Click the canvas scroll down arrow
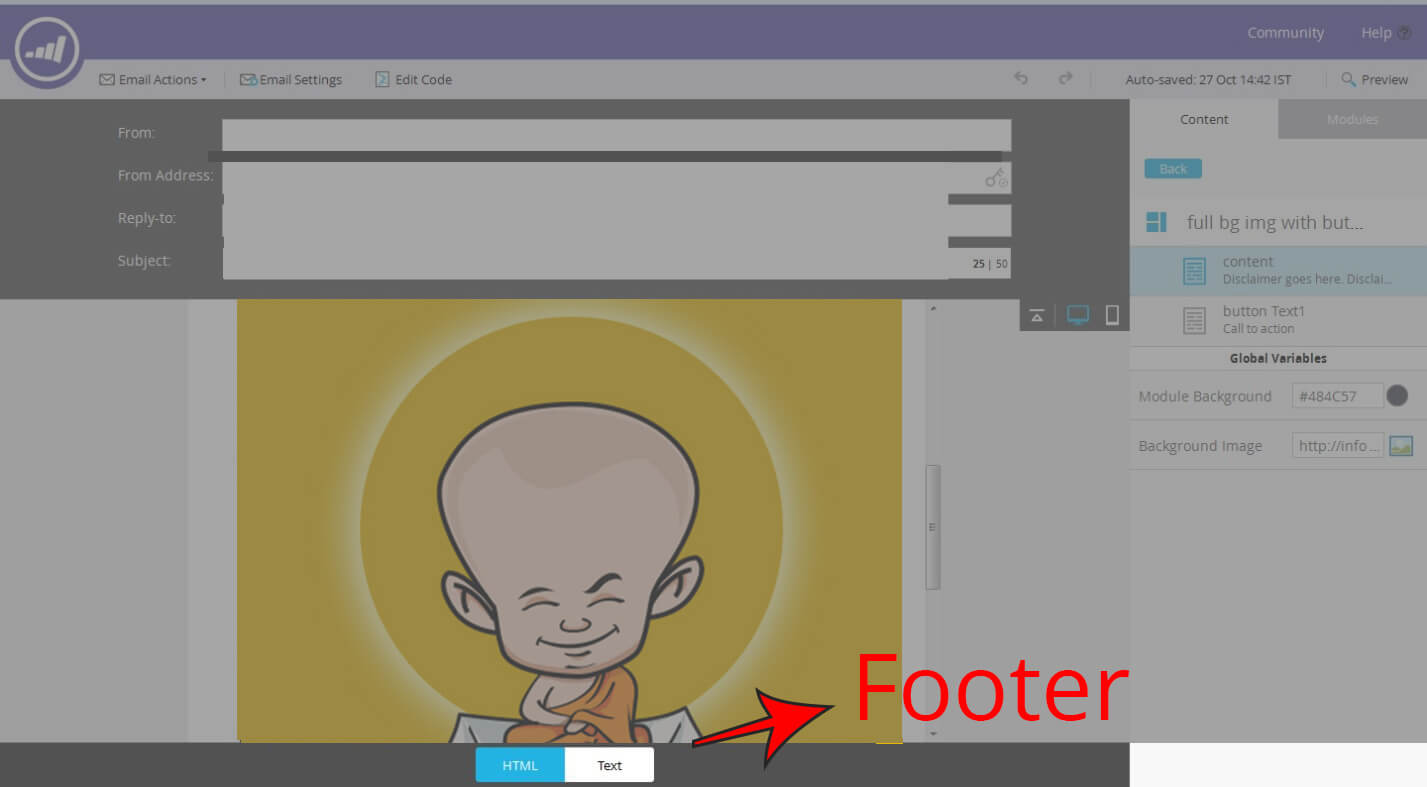1427x787 pixels. (x=933, y=734)
